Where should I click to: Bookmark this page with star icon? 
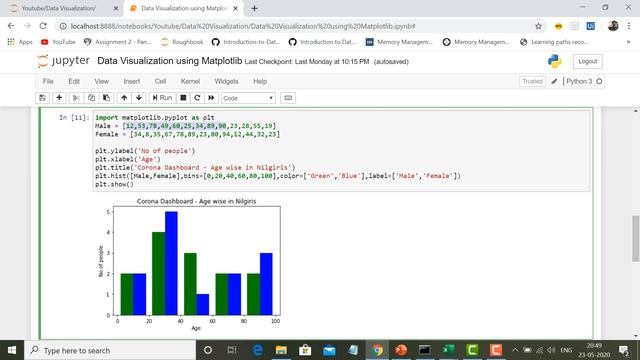(538, 26)
